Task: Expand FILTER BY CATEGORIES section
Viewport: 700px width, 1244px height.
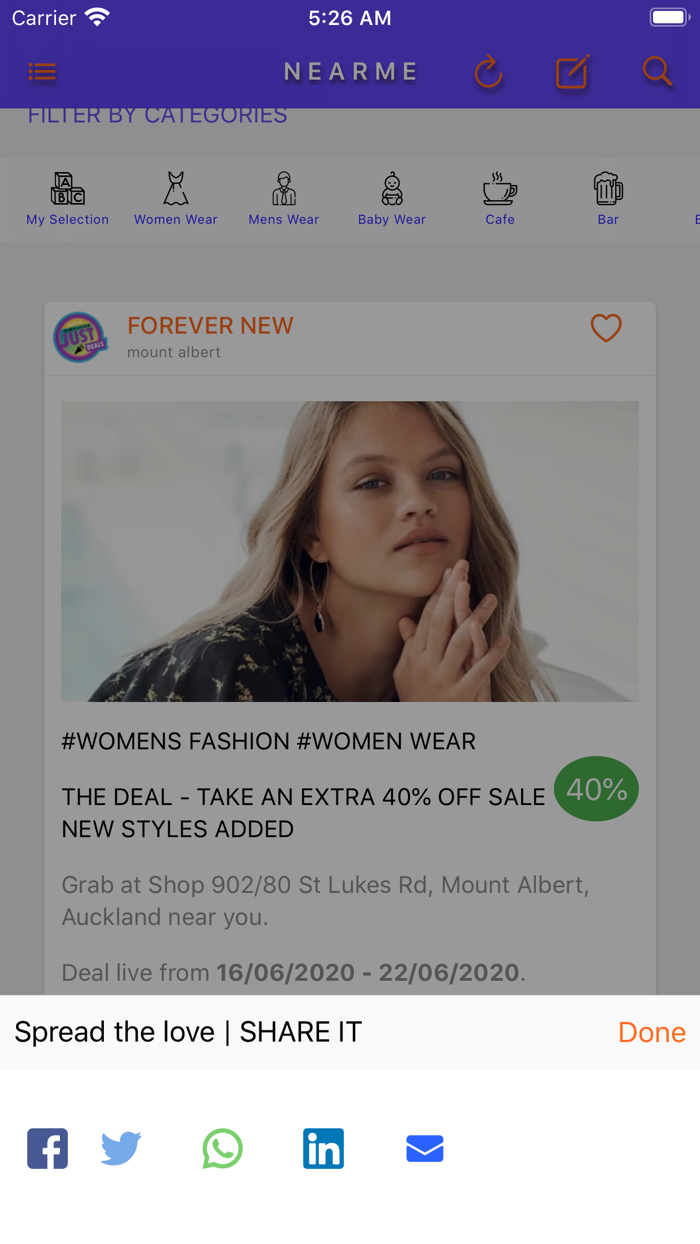Action: click(x=146, y=114)
